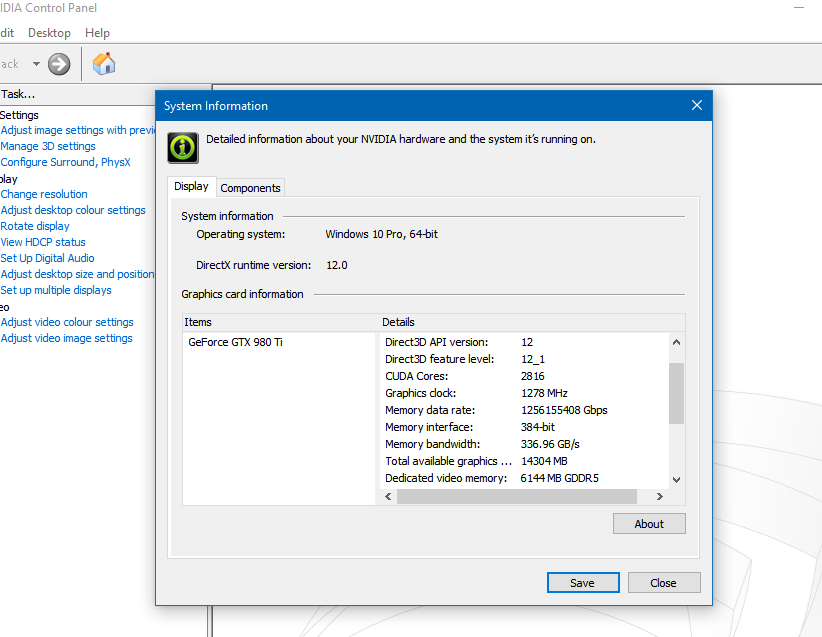Open Change resolution link
Screen dimensions: 822x637
pos(44,194)
